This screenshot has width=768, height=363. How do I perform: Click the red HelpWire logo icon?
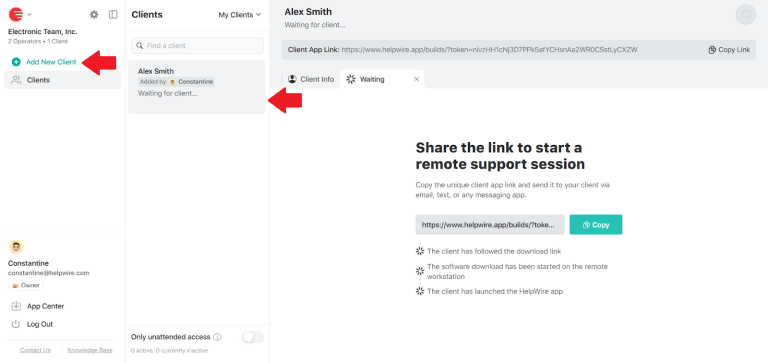(x=16, y=15)
